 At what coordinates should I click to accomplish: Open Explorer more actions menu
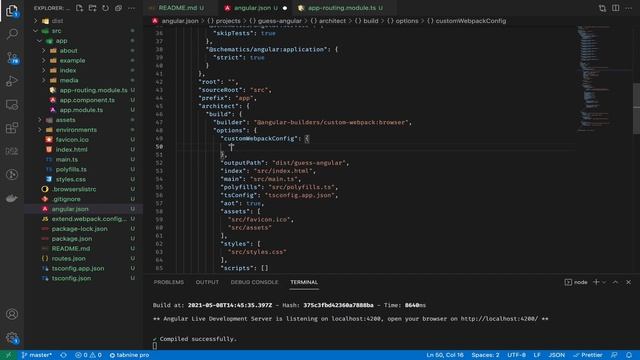(131, 8)
